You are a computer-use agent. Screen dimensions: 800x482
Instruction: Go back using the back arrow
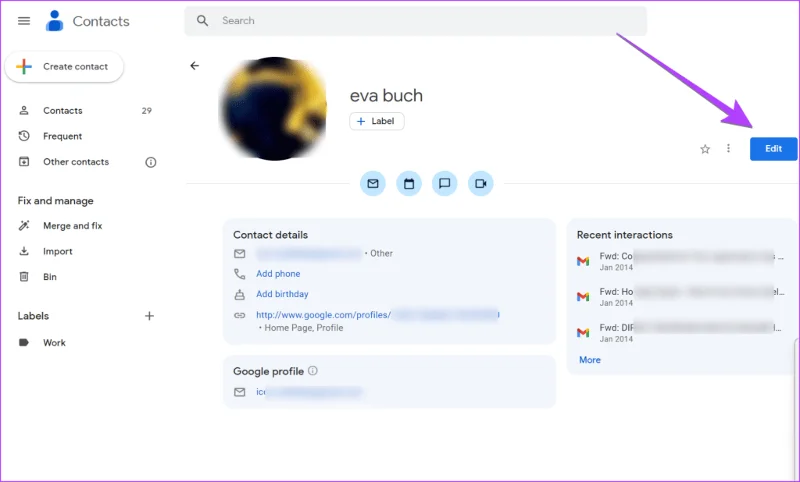(x=194, y=66)
